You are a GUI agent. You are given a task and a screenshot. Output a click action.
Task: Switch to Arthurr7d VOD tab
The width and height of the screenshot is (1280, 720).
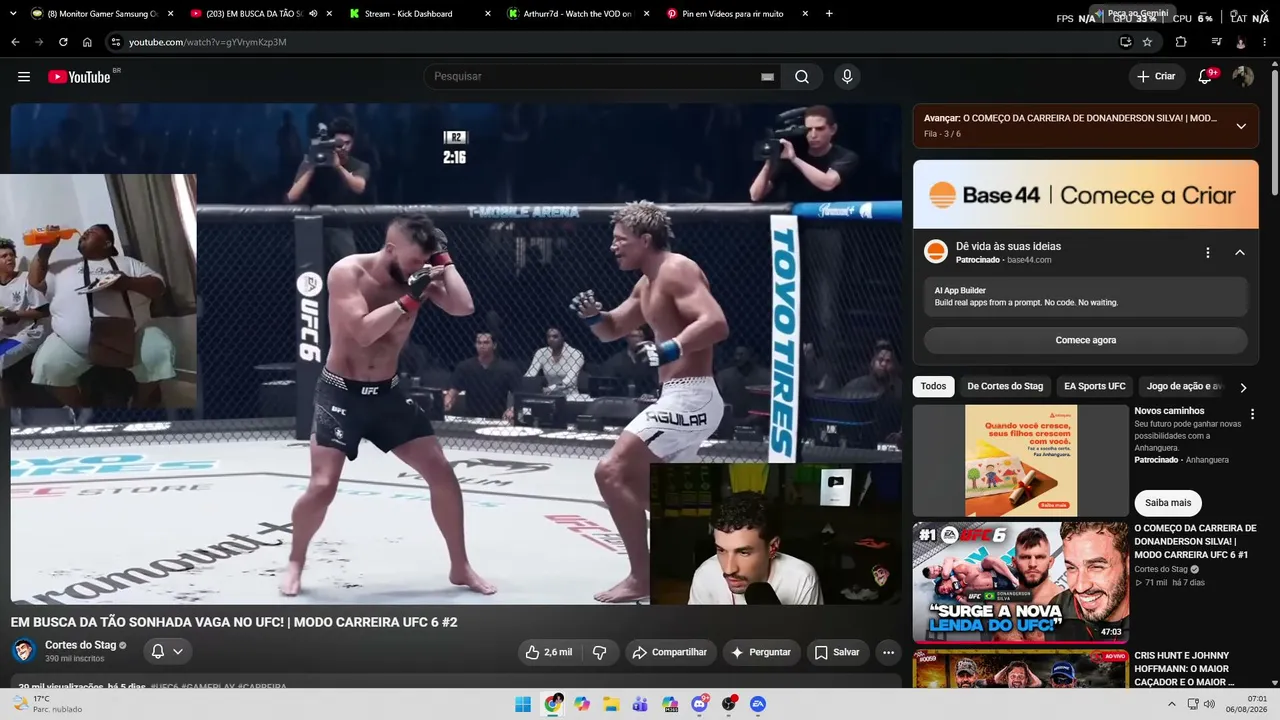coord(573,14)
